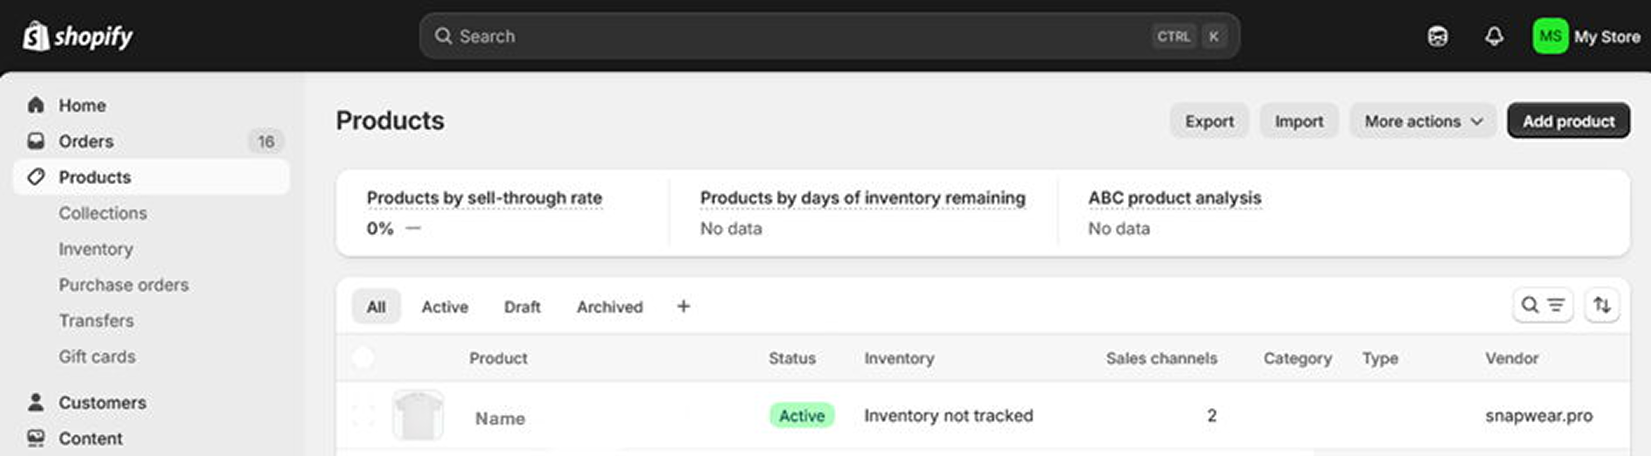Show the Archived products tab
The height and width of the screenshot is (456, 1651).
[609, 307]
